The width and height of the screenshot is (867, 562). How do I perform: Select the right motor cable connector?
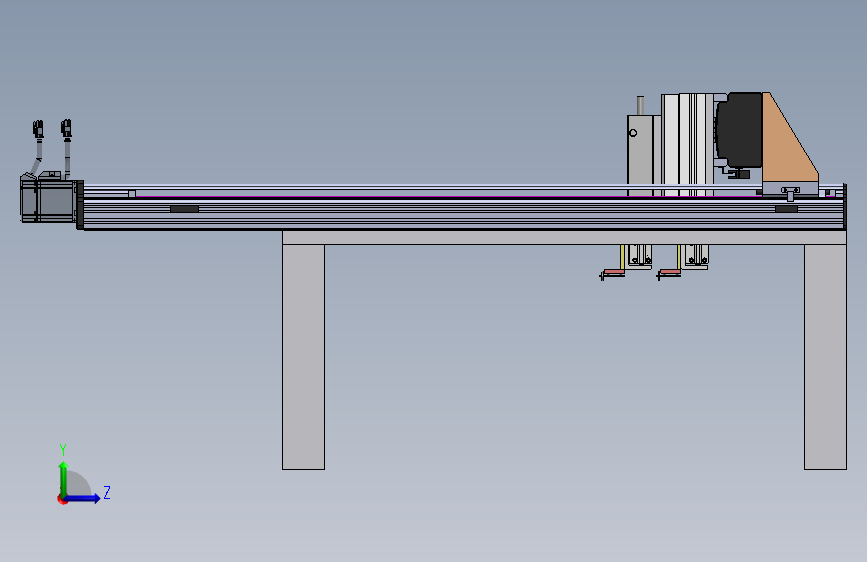point(66,128)
